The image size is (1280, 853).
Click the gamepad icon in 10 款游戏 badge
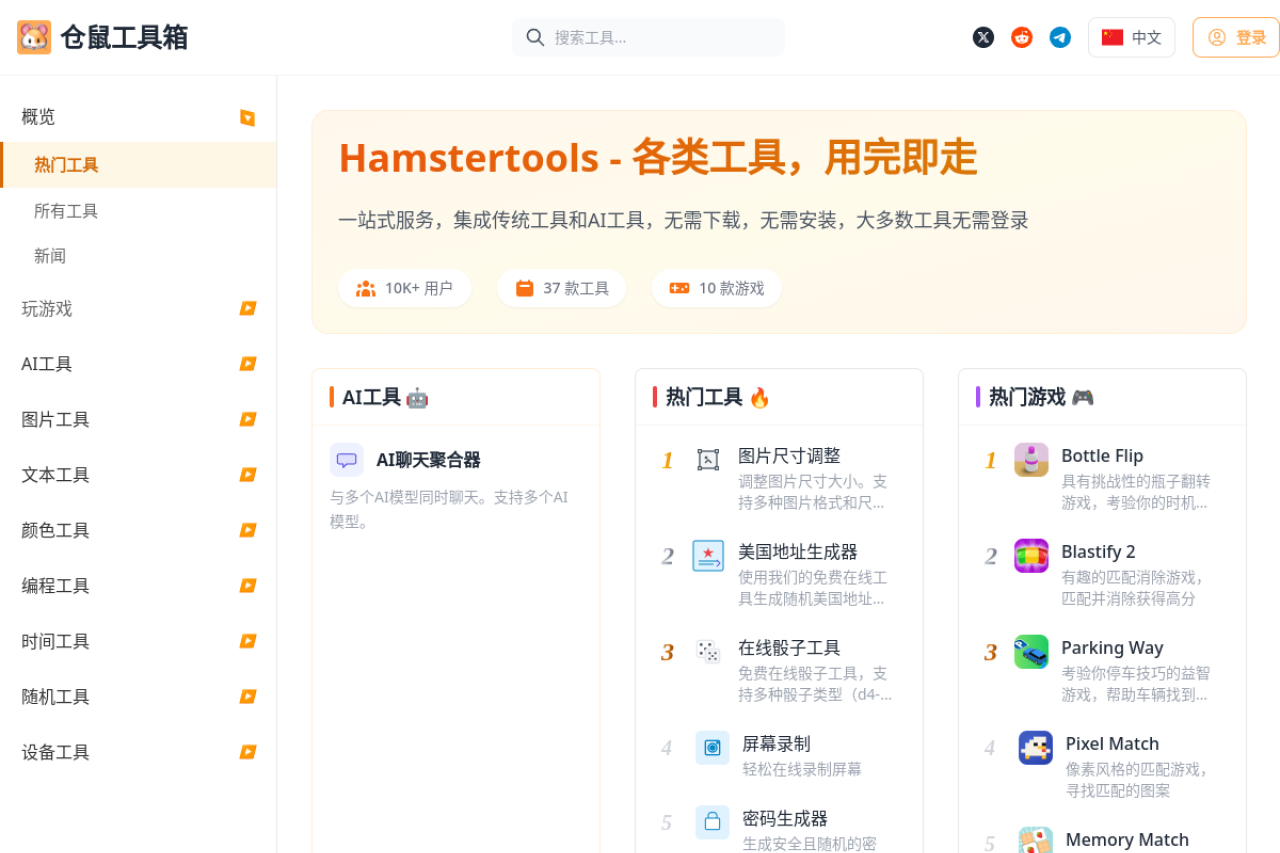679,288
